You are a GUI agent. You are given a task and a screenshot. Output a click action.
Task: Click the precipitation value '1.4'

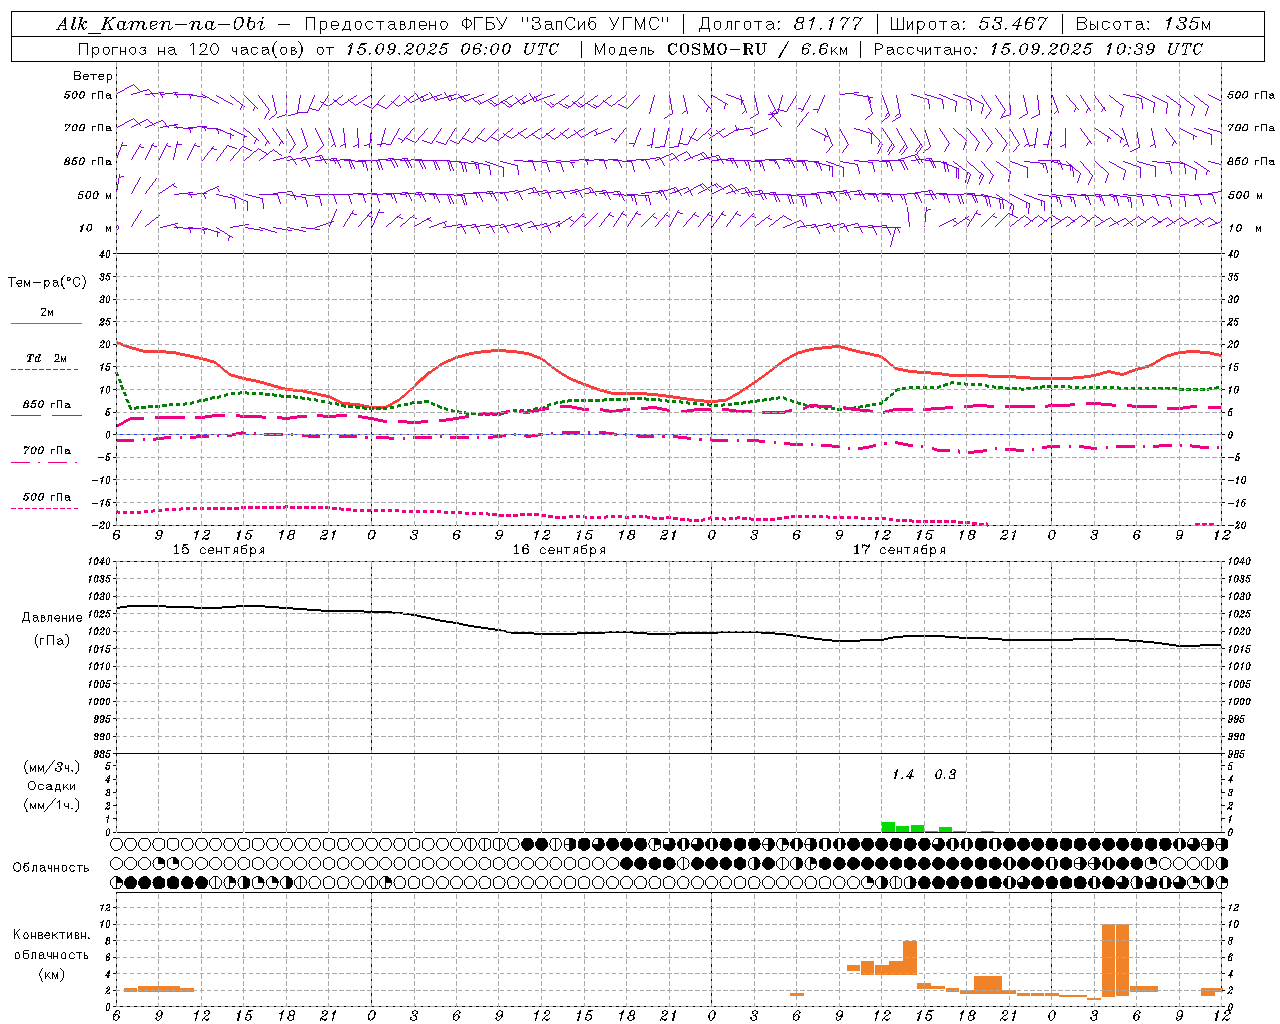(903, 775)
